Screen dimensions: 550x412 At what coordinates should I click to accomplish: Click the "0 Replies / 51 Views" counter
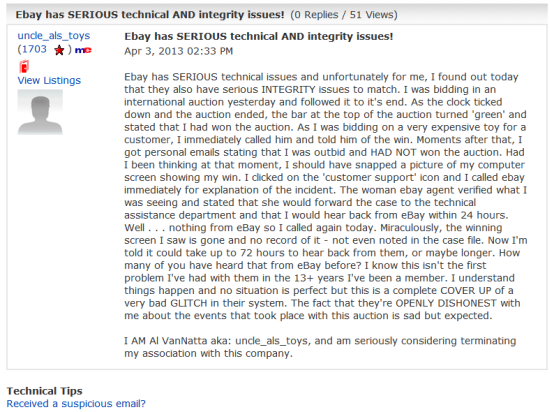(x=344, y=15)
